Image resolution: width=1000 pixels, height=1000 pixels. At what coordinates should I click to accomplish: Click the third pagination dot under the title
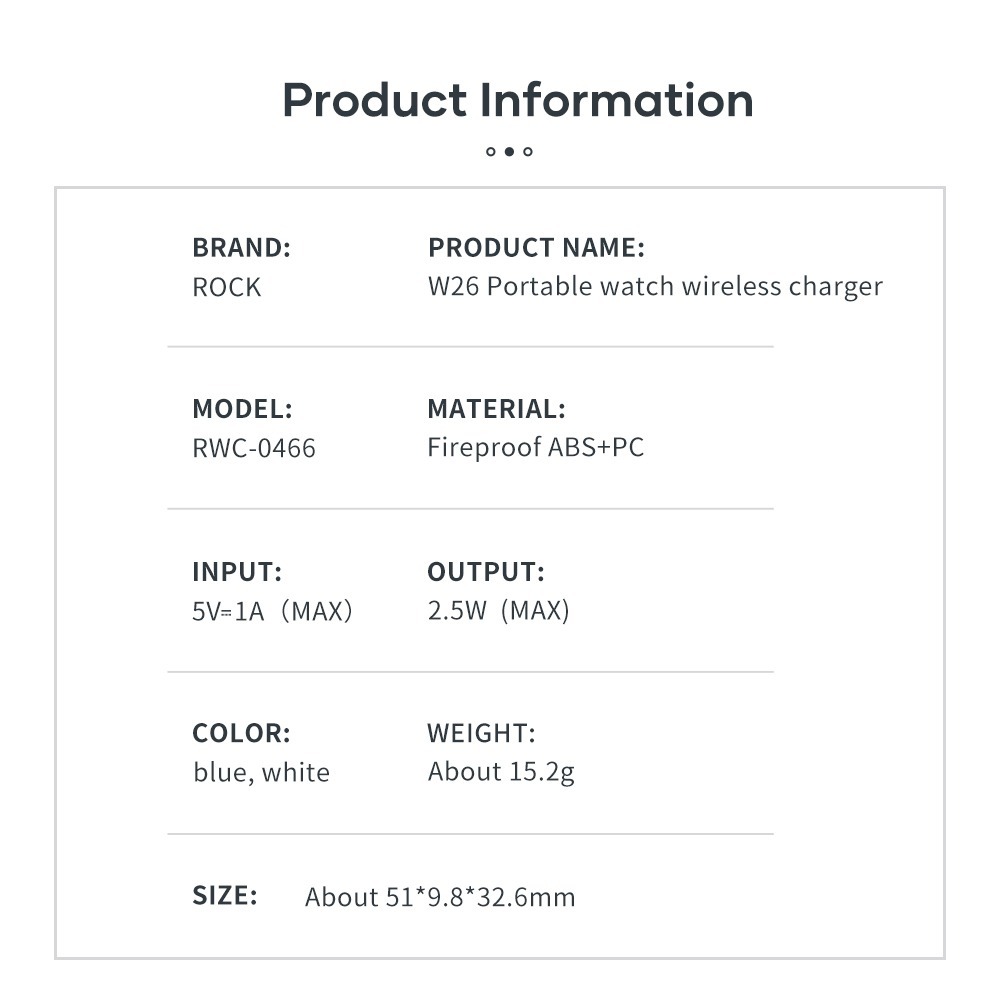[x=528, y=152]
